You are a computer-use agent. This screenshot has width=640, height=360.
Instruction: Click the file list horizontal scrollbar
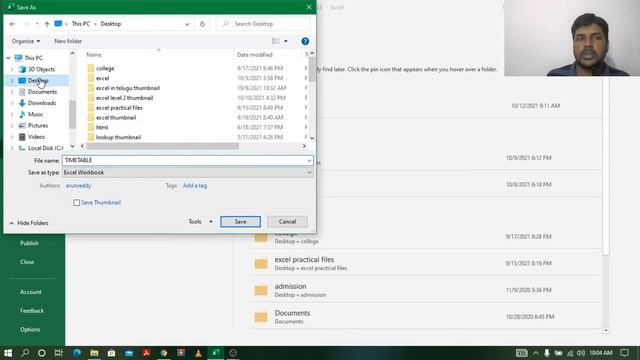pos(162,146)
